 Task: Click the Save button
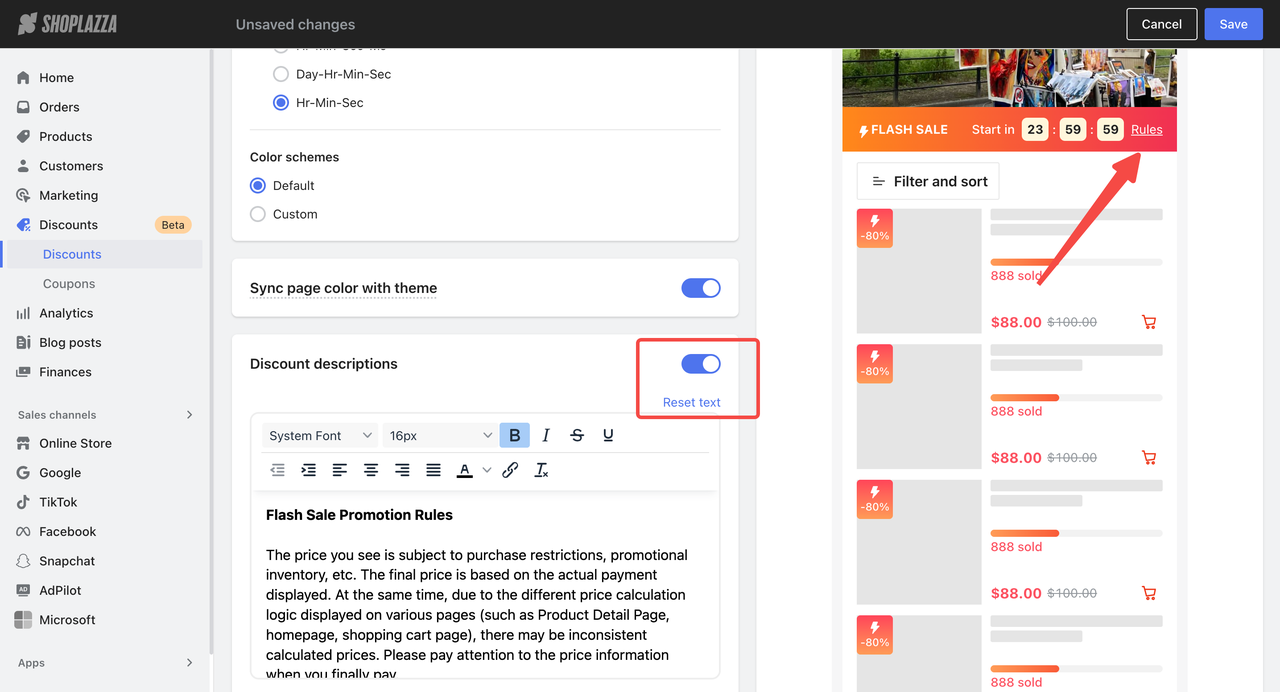(1233, 24)
